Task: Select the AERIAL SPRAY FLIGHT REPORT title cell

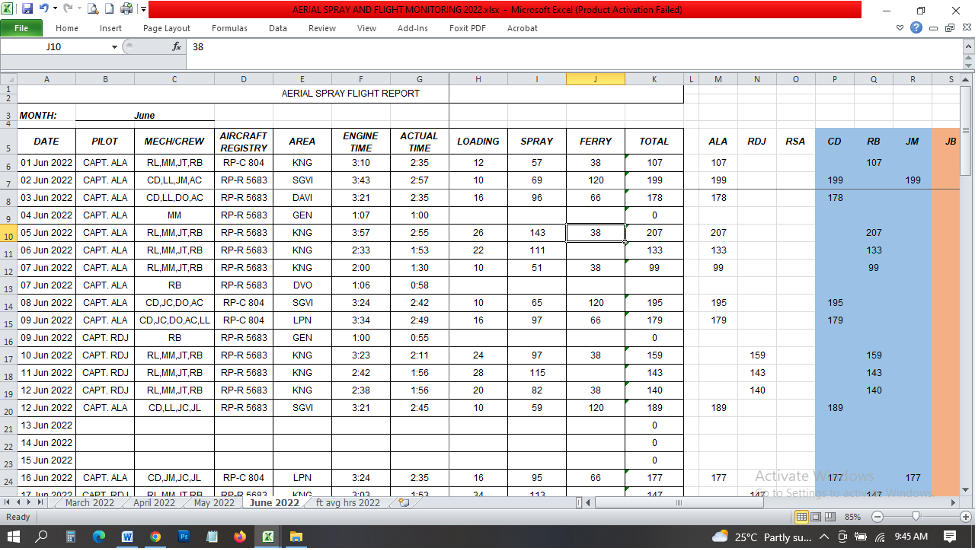Action: (x=350, y=93)
